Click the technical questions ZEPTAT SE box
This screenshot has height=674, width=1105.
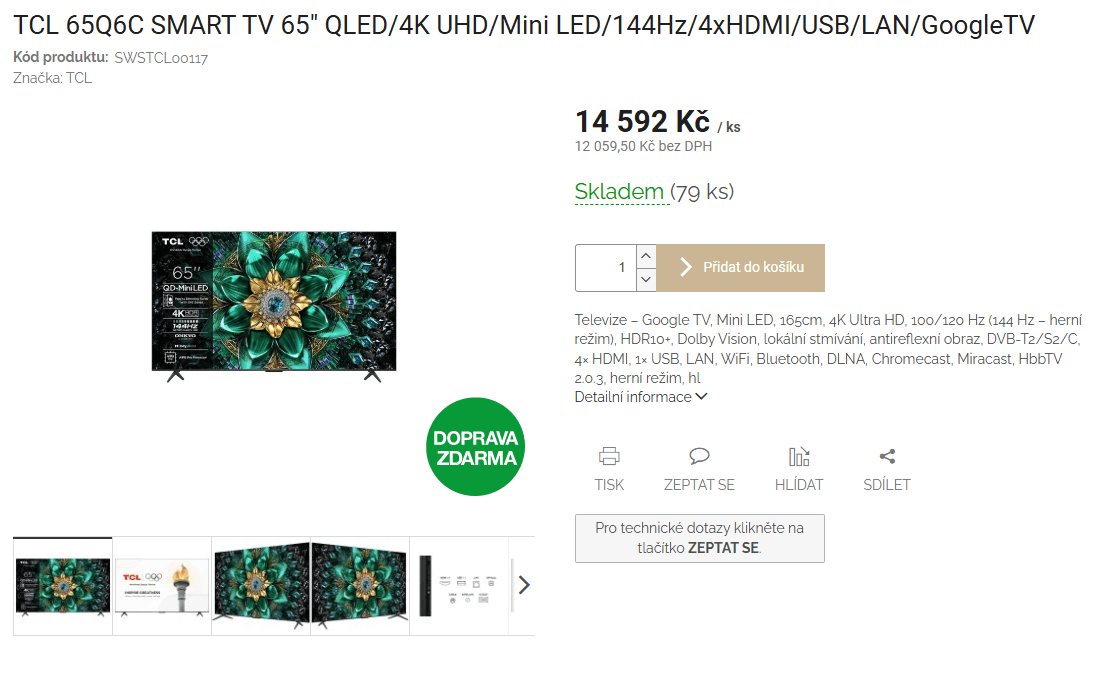[x=700, y=539]
